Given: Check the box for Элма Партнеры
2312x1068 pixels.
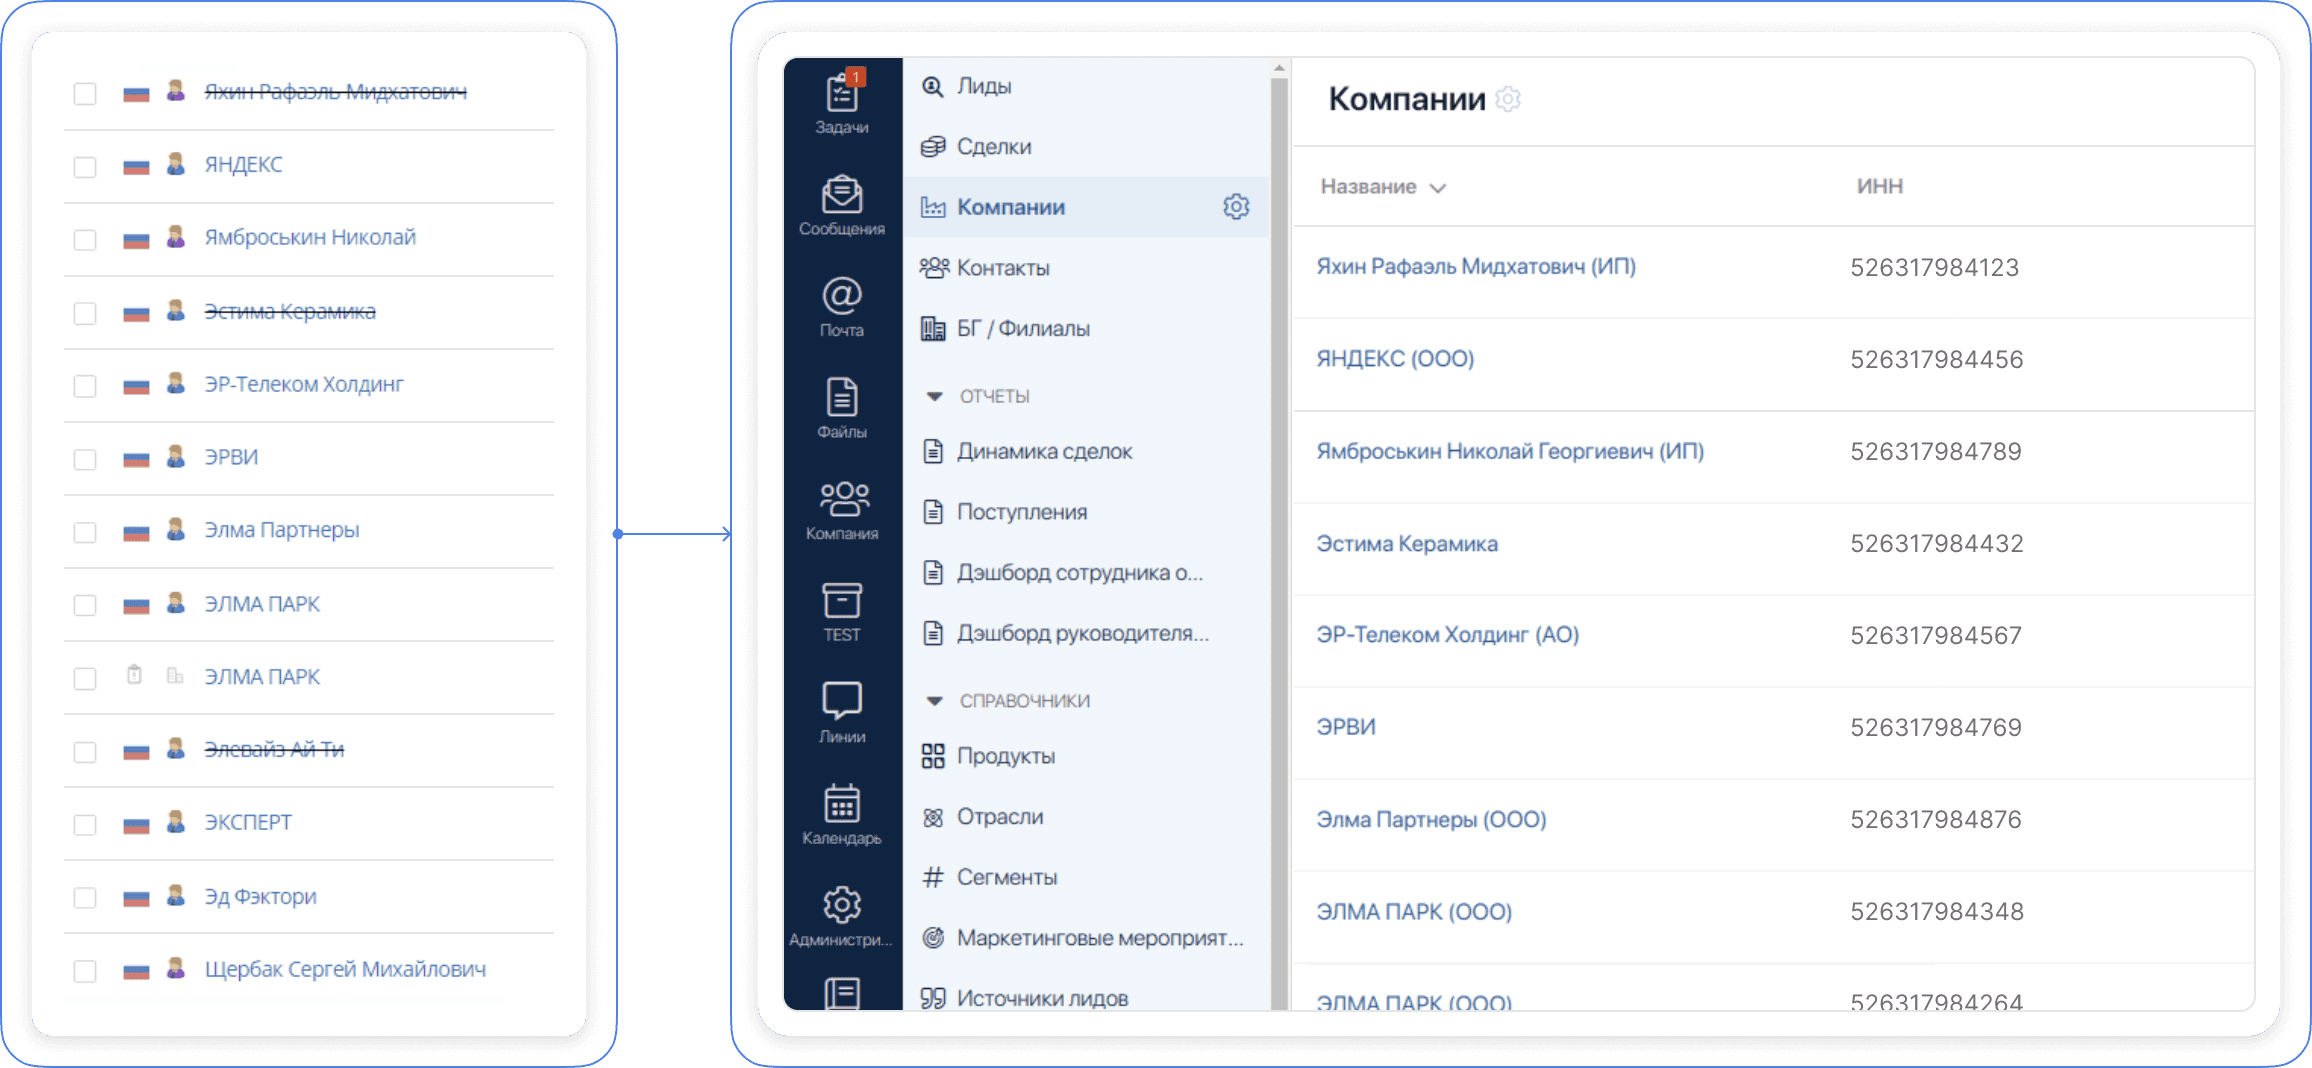Looking at the screenshot, I should [85, 532].
